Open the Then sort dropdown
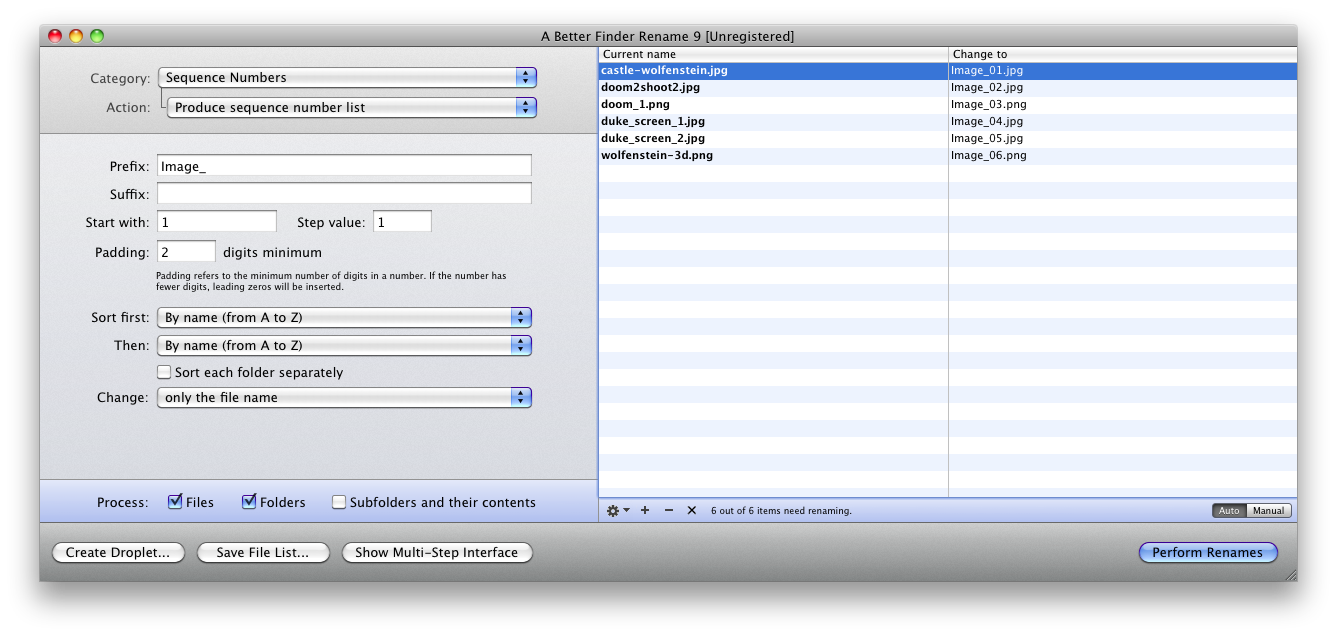Viewport: 1337px width, 636px height. [344, 345]
